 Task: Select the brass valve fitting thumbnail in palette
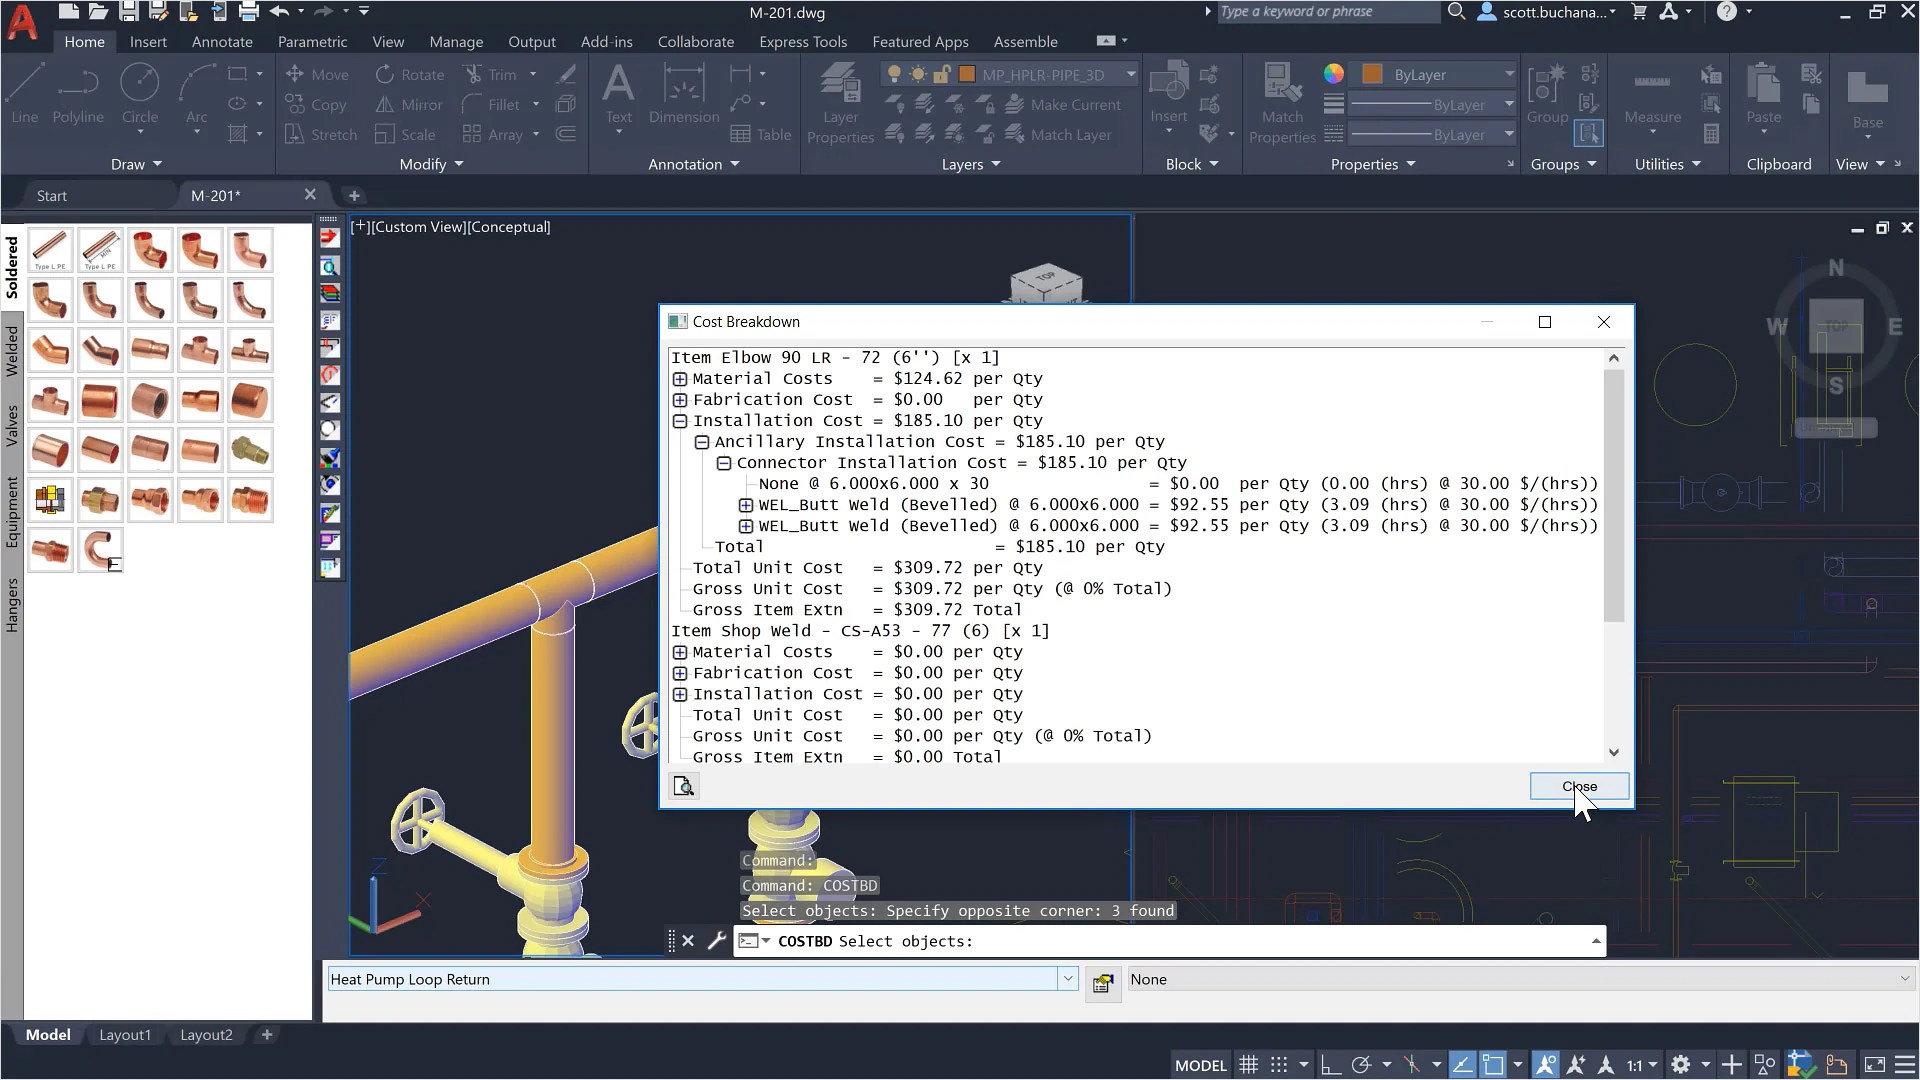[x=250, y=450]
